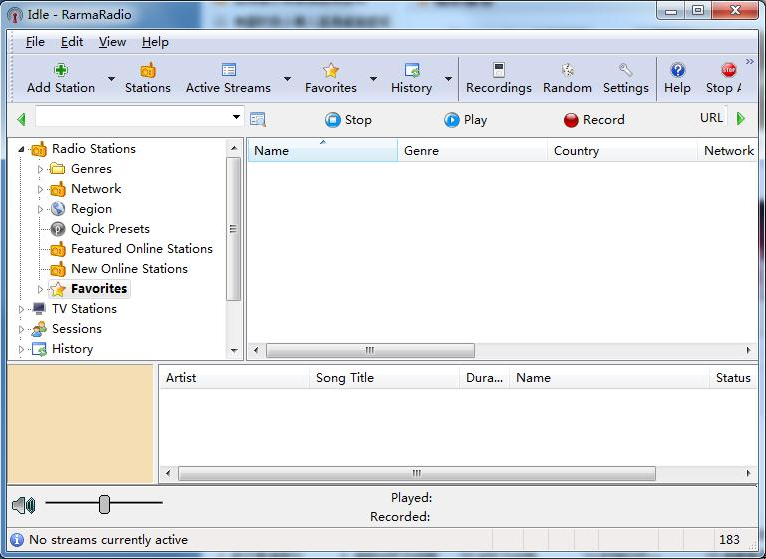
Task: Open the File menu
Action: 35,42
